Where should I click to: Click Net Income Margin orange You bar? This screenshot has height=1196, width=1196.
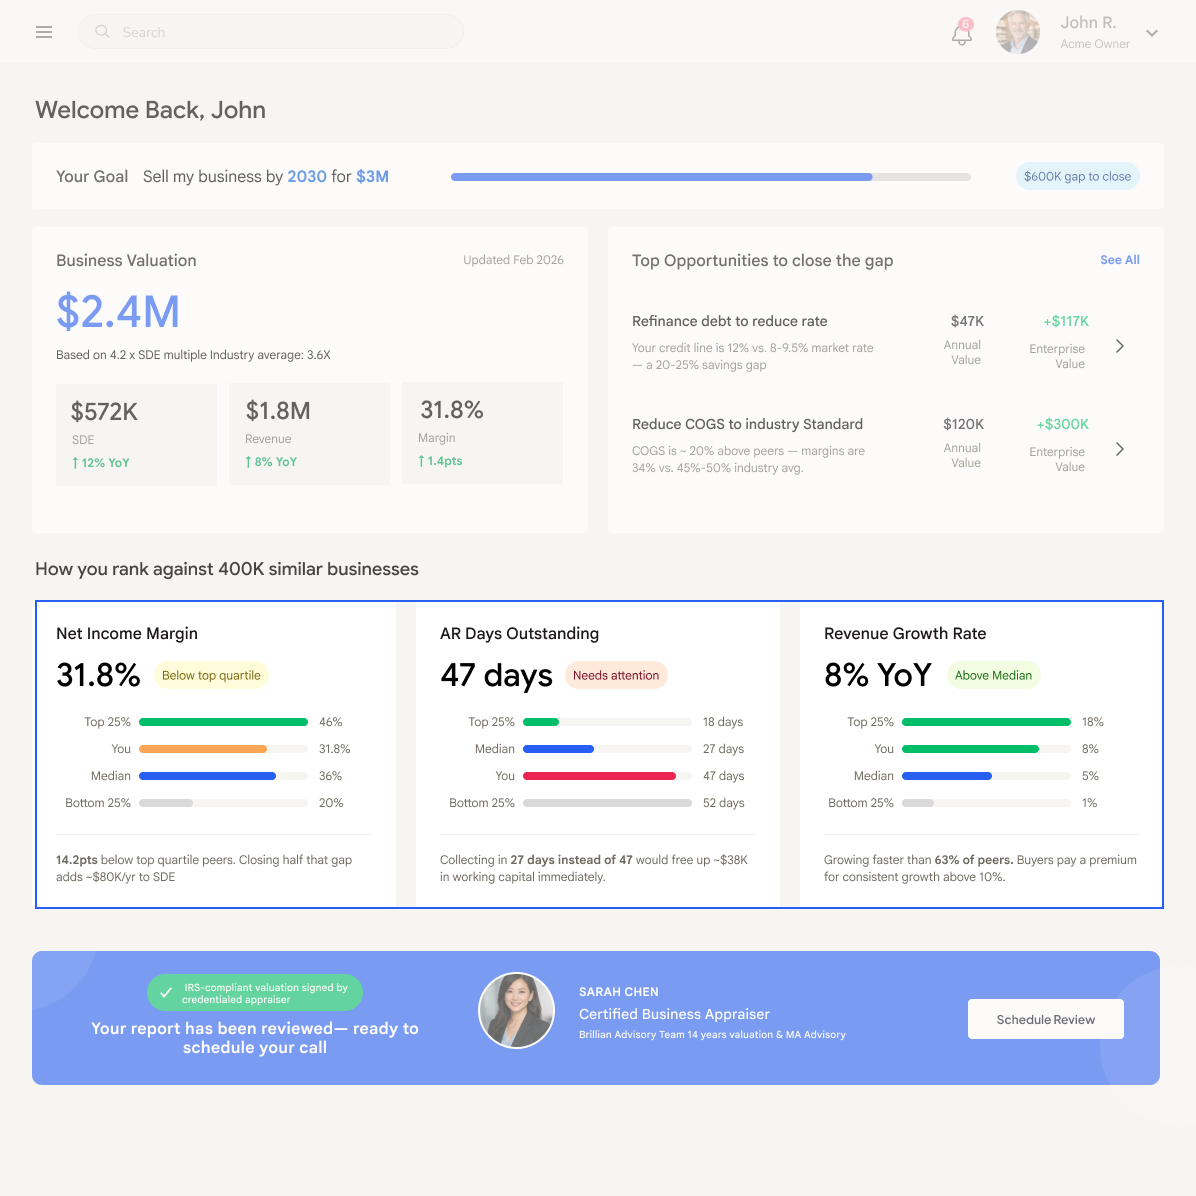click(x=203, y=749)
